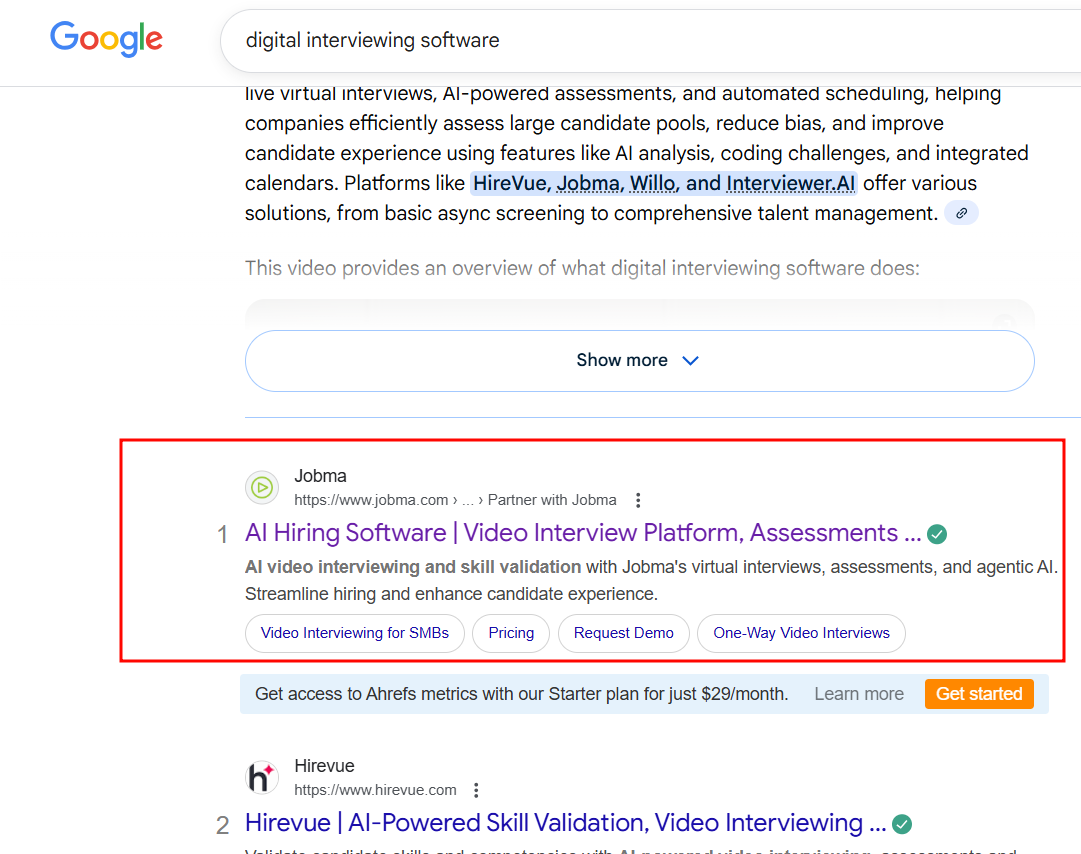Click the link icon after the AI overview

pos(961,212)
